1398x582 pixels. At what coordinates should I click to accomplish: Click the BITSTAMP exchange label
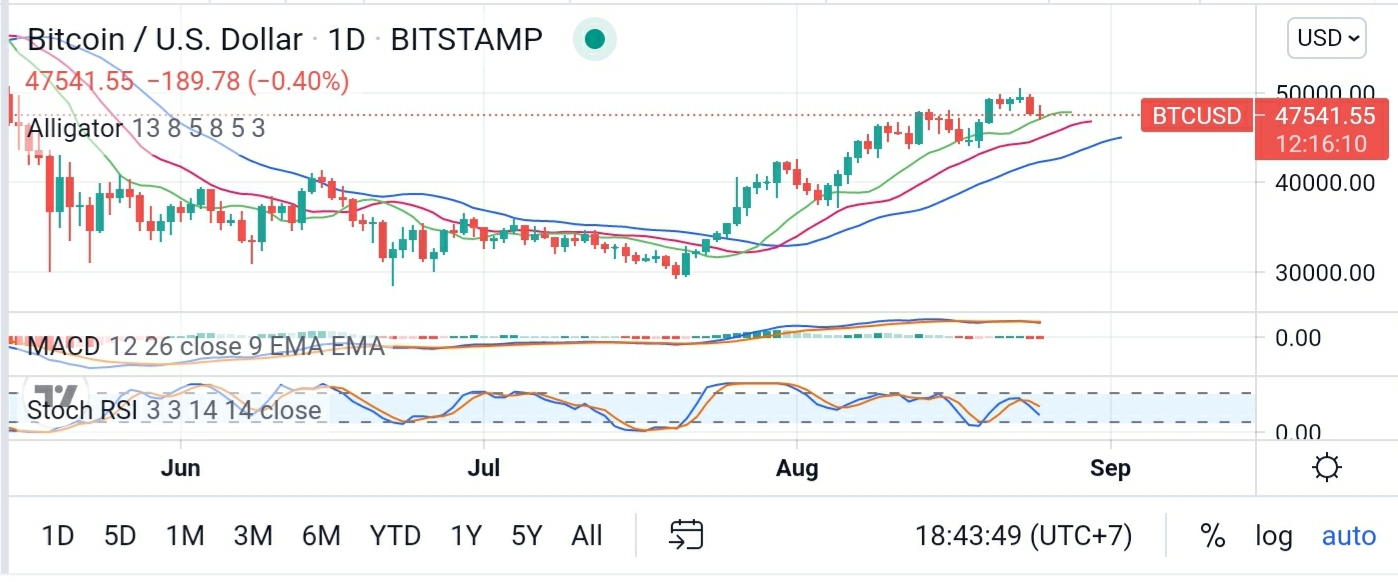pyautogui.click(x=467, y=39)
